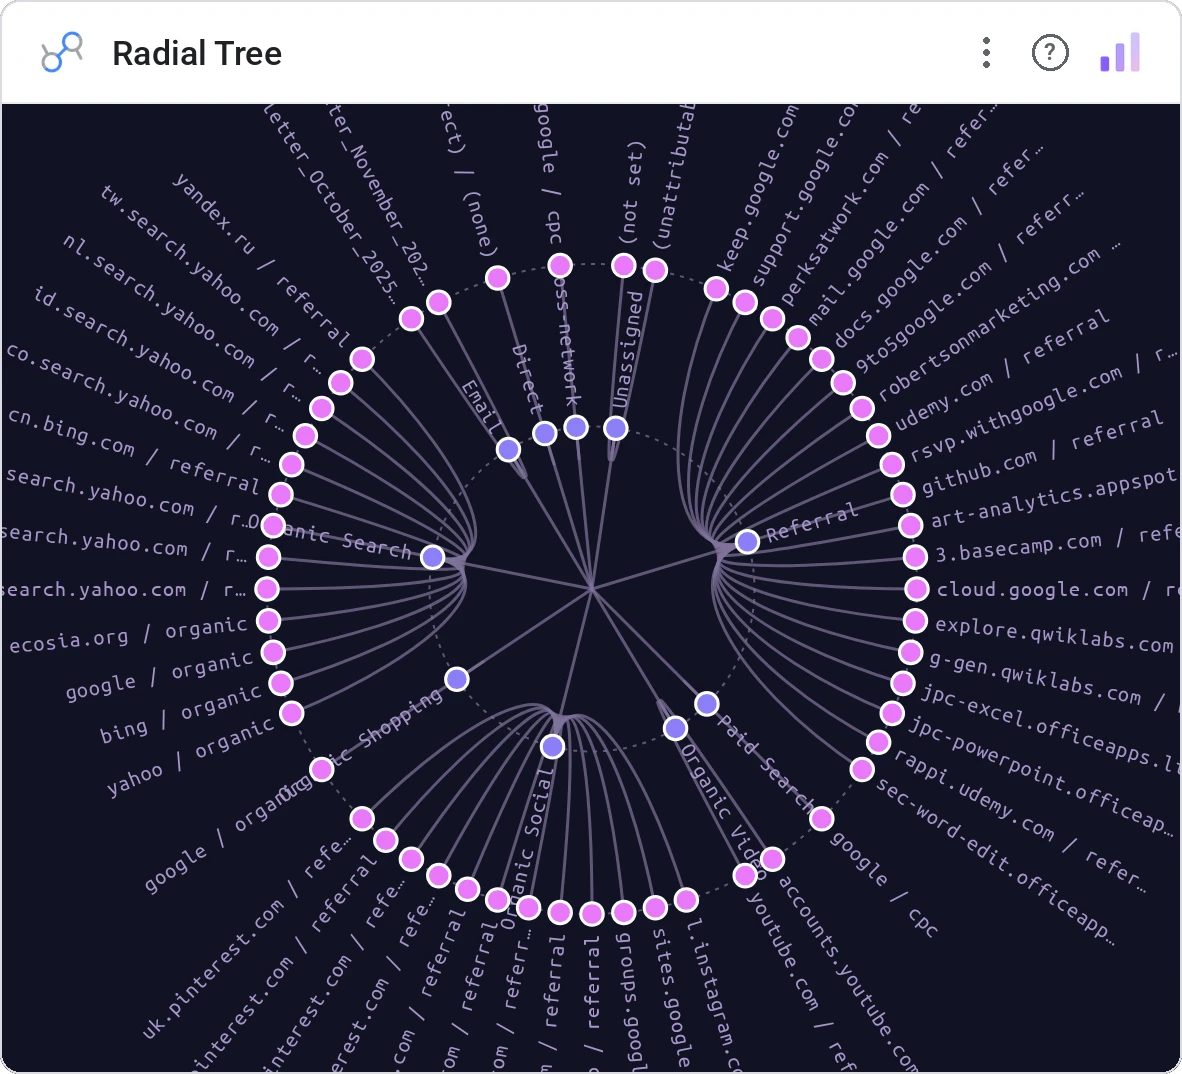Image resolution: width=1182 pixels, height=1074 pixels.
Task: Click the cloud.google.com leaf node
Action: tap(917, 589)
